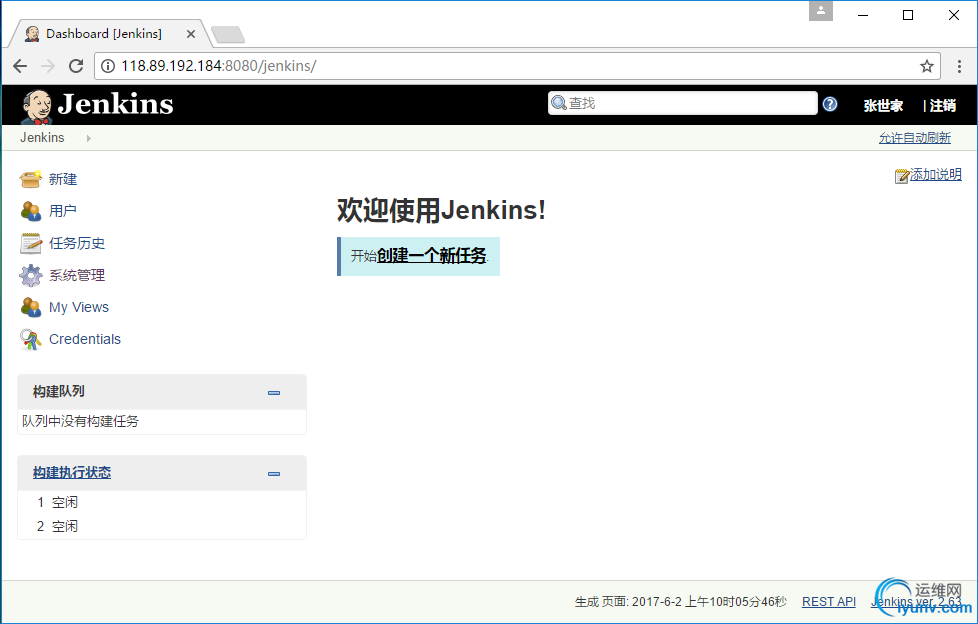Reload the page with the refresh icon

[x=75, y=65]
